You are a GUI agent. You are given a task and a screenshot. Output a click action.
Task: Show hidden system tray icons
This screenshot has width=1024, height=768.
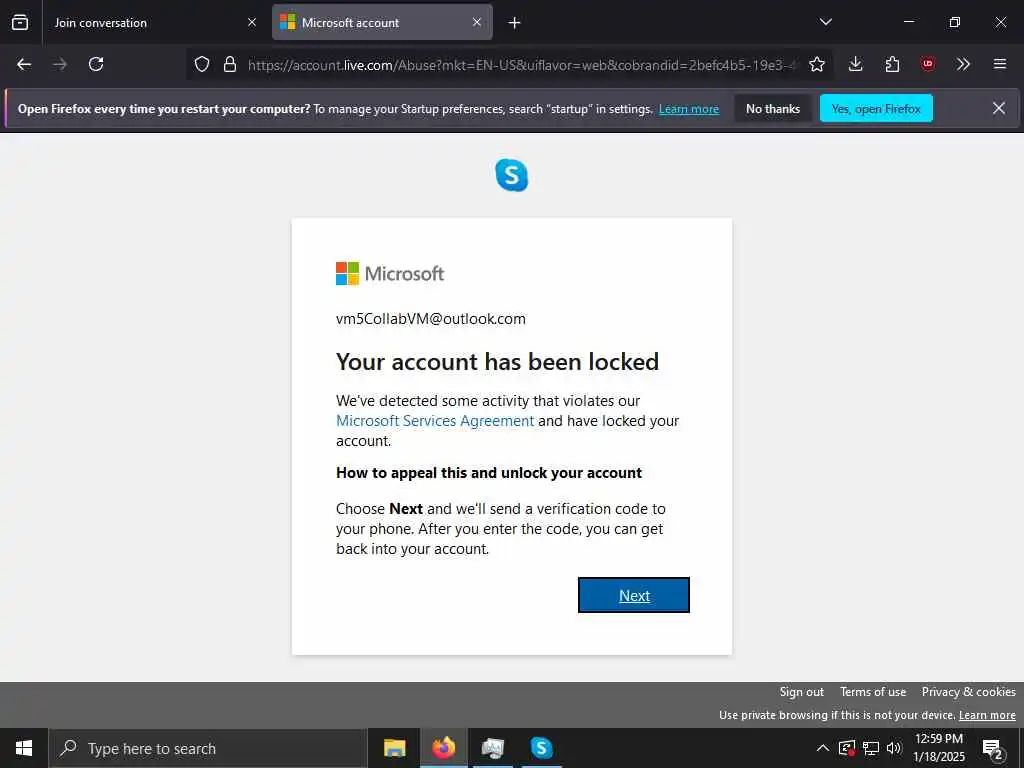tap(823, 748)
